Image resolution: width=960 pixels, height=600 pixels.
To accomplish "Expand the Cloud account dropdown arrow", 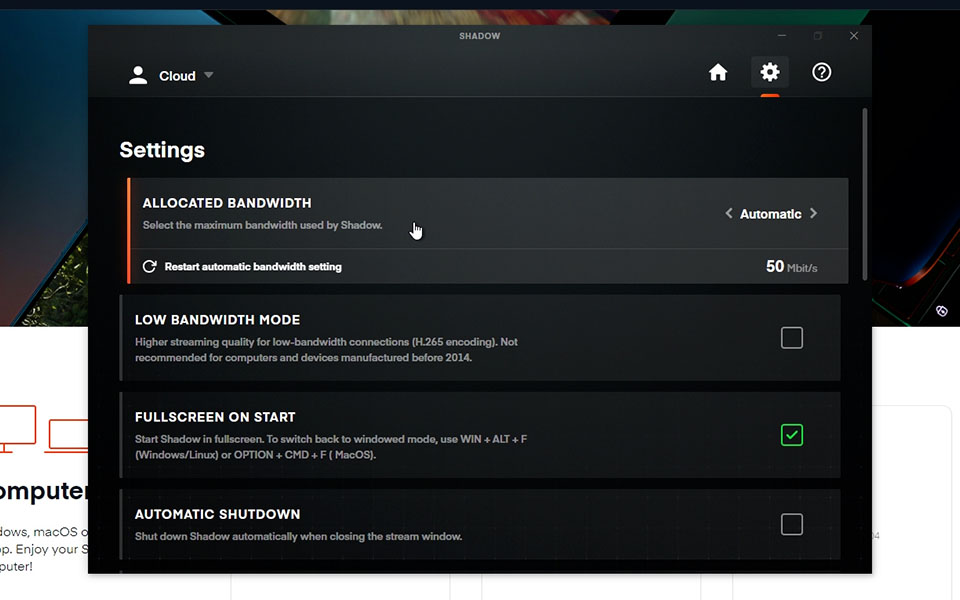I will pos(209,75).
